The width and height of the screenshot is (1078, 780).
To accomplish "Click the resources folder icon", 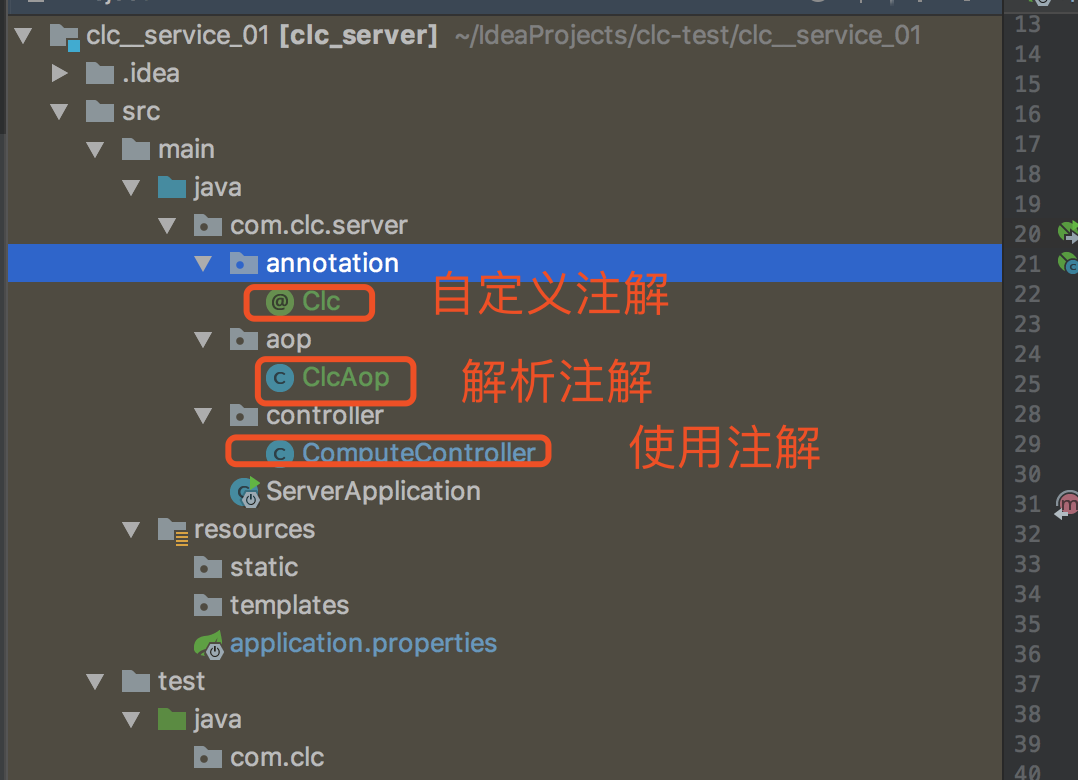I will coord(173,531).
